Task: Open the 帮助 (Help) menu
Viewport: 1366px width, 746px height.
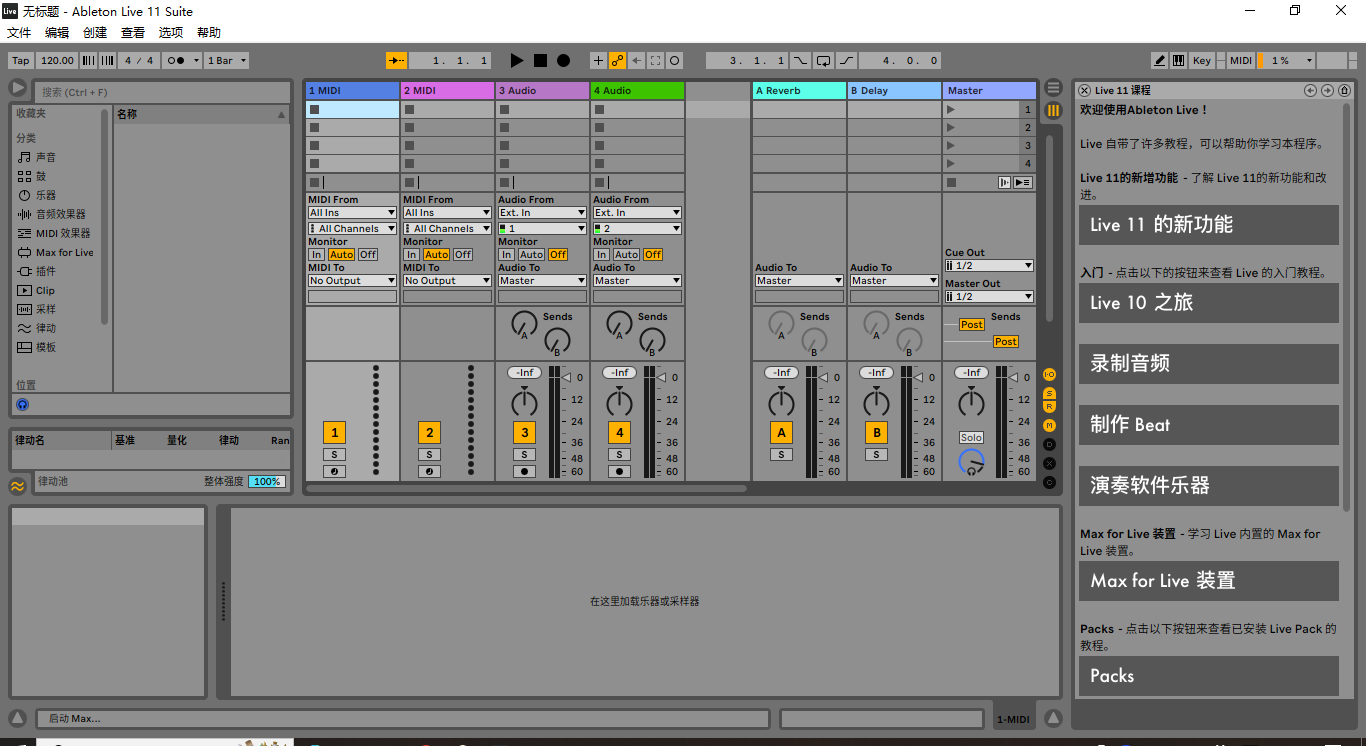Action: coord(209,33)
